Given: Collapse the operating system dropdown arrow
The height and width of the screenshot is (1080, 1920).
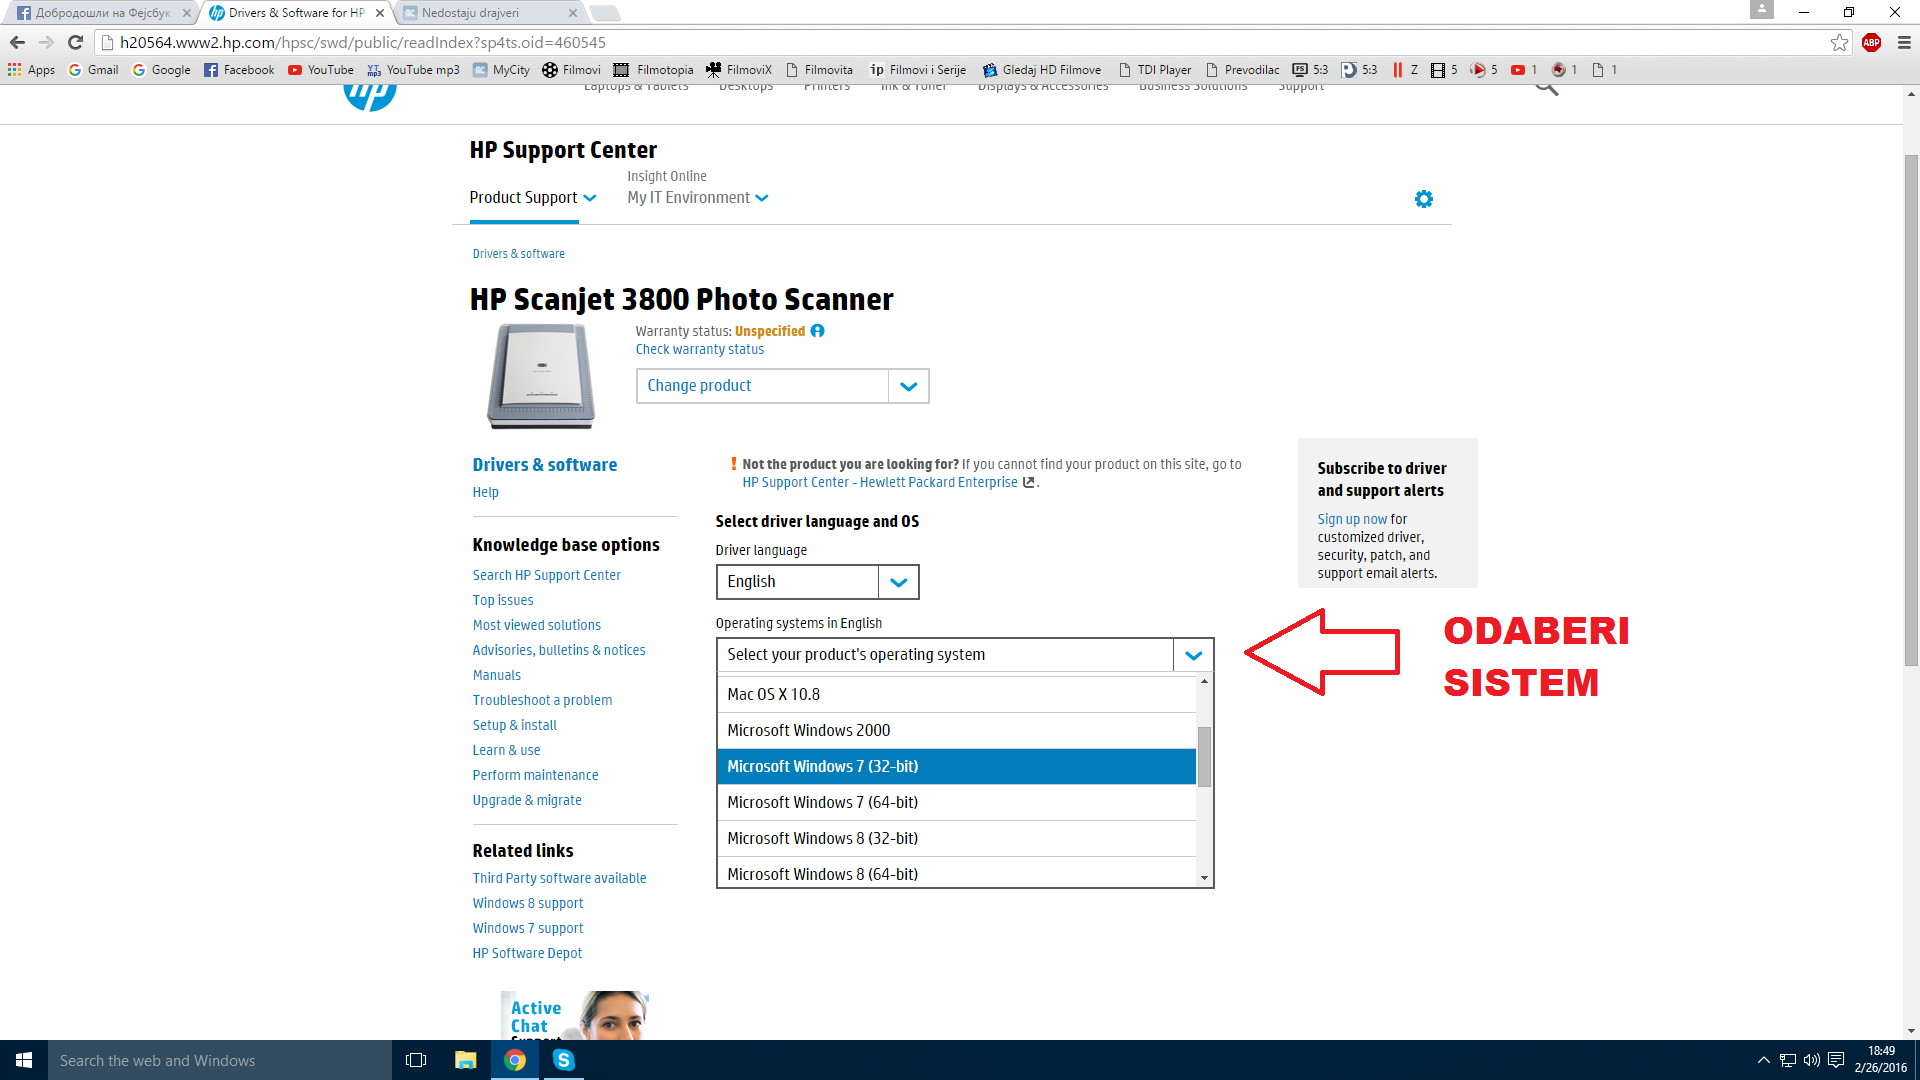Looking at the screenshot, I should tap(1193, 655).
